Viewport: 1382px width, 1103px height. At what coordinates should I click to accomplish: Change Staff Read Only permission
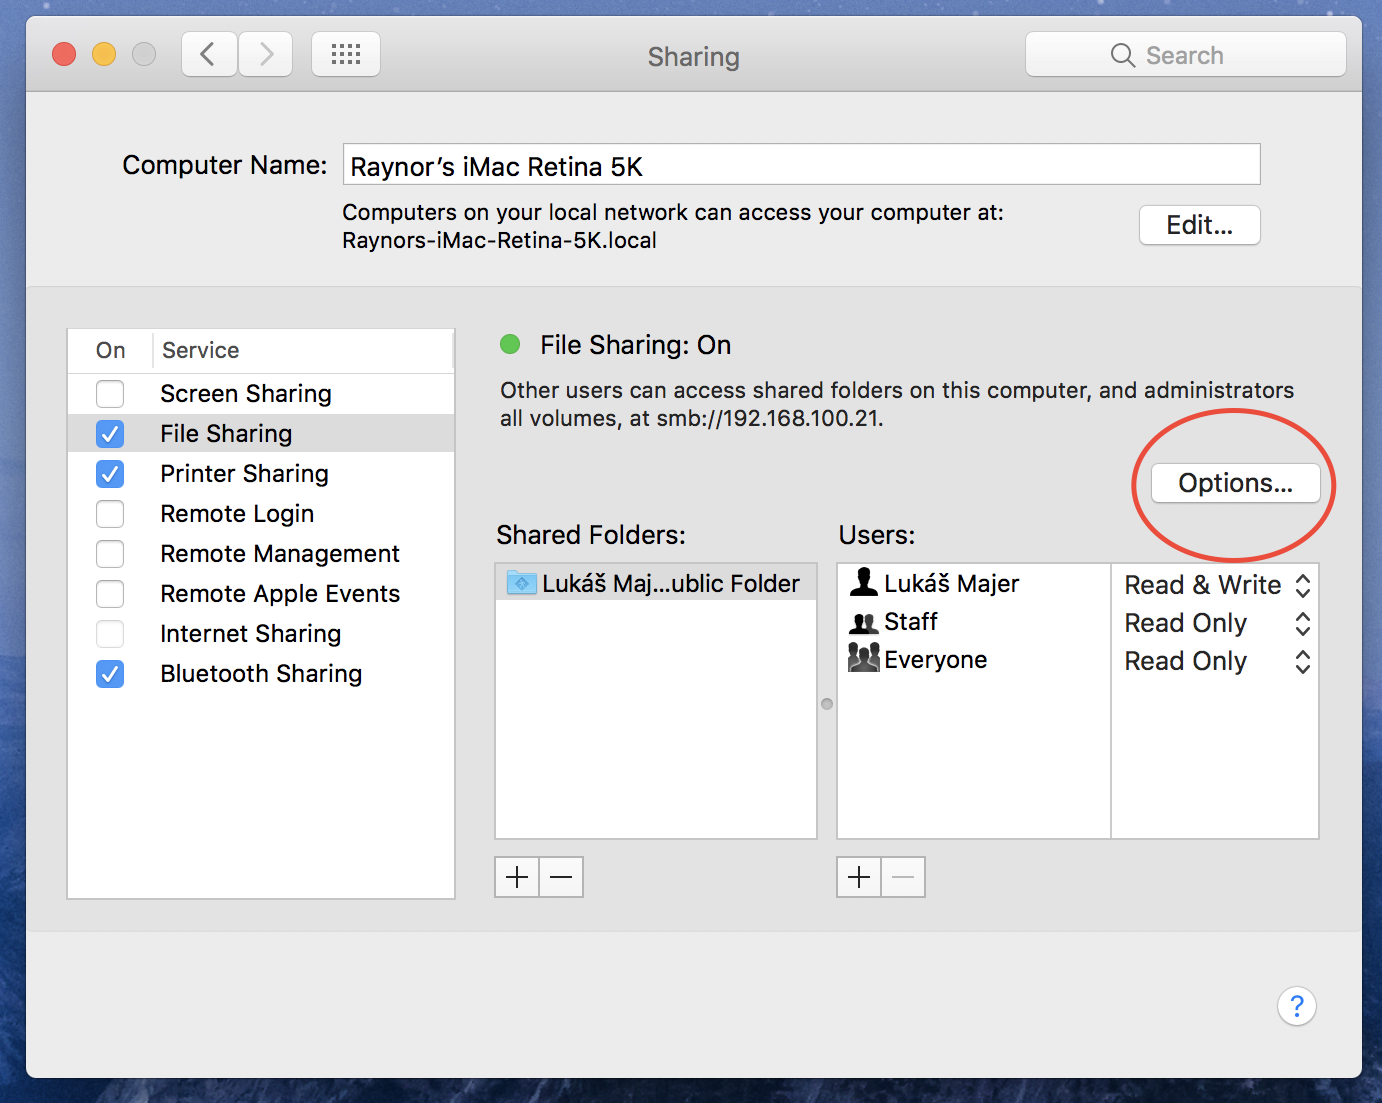tap(1217, 623)
